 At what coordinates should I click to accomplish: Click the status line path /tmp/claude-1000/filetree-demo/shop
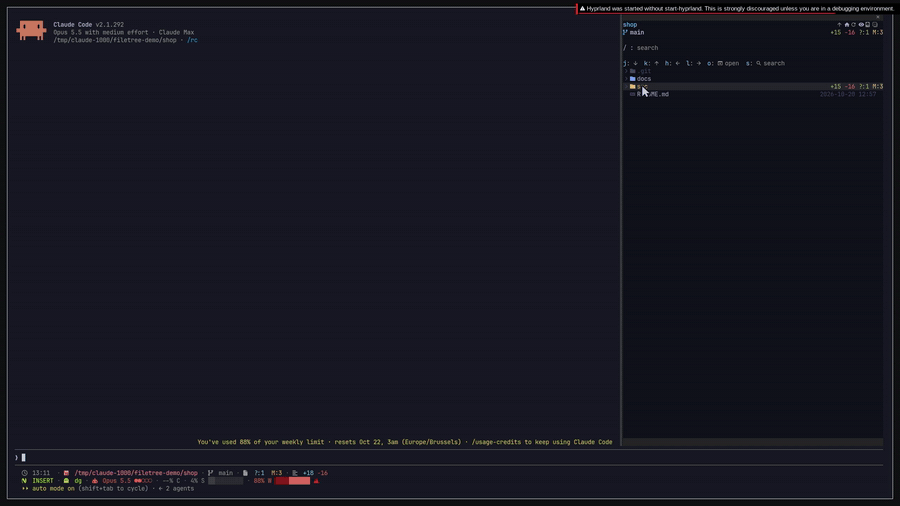tap(136, 473)
